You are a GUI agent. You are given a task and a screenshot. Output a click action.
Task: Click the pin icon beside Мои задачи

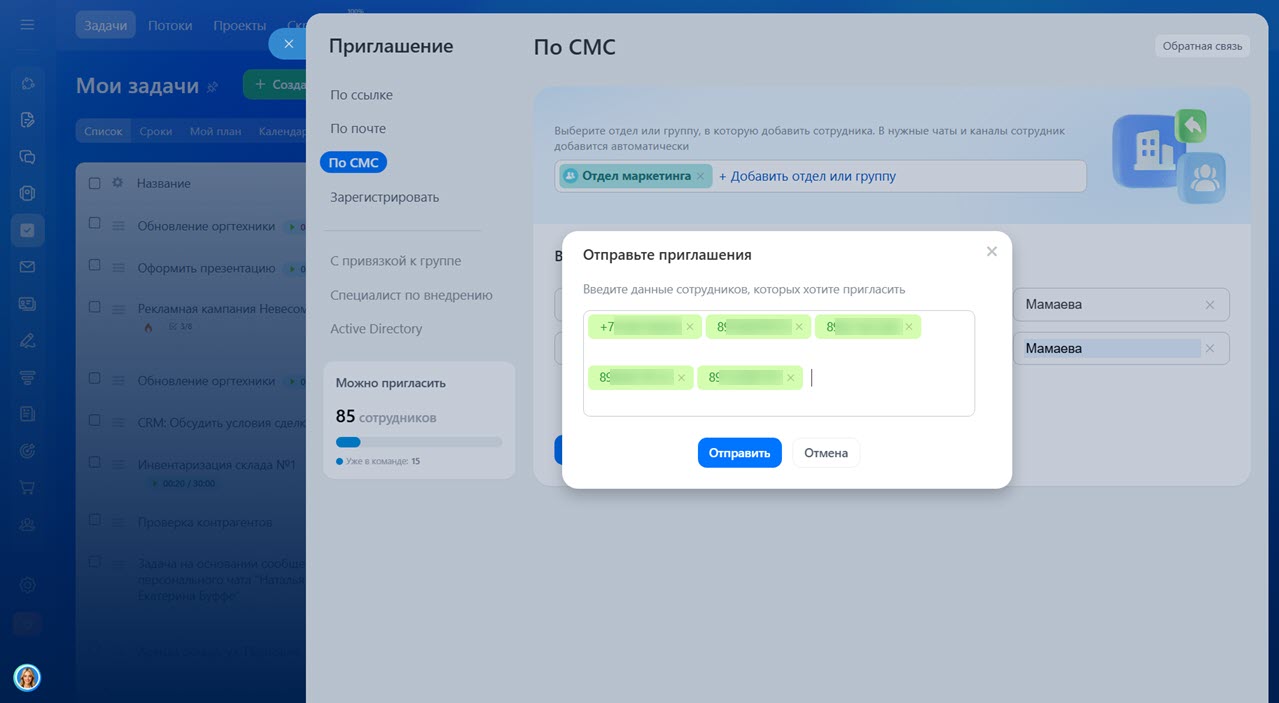point(212,88)
